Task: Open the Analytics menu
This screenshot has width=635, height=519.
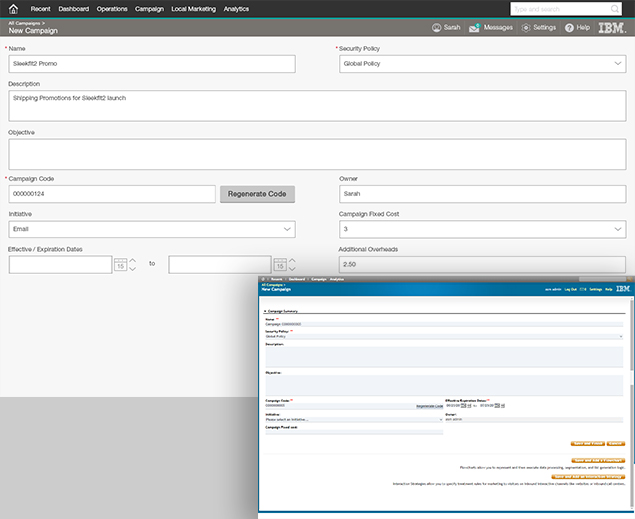Action: click(x=237, y=9)
